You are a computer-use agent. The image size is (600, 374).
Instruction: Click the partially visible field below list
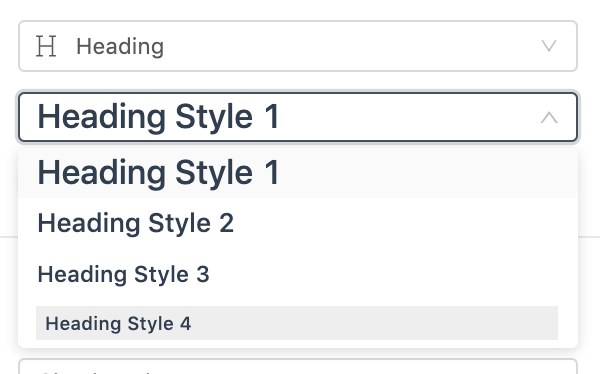click(298, 366)
